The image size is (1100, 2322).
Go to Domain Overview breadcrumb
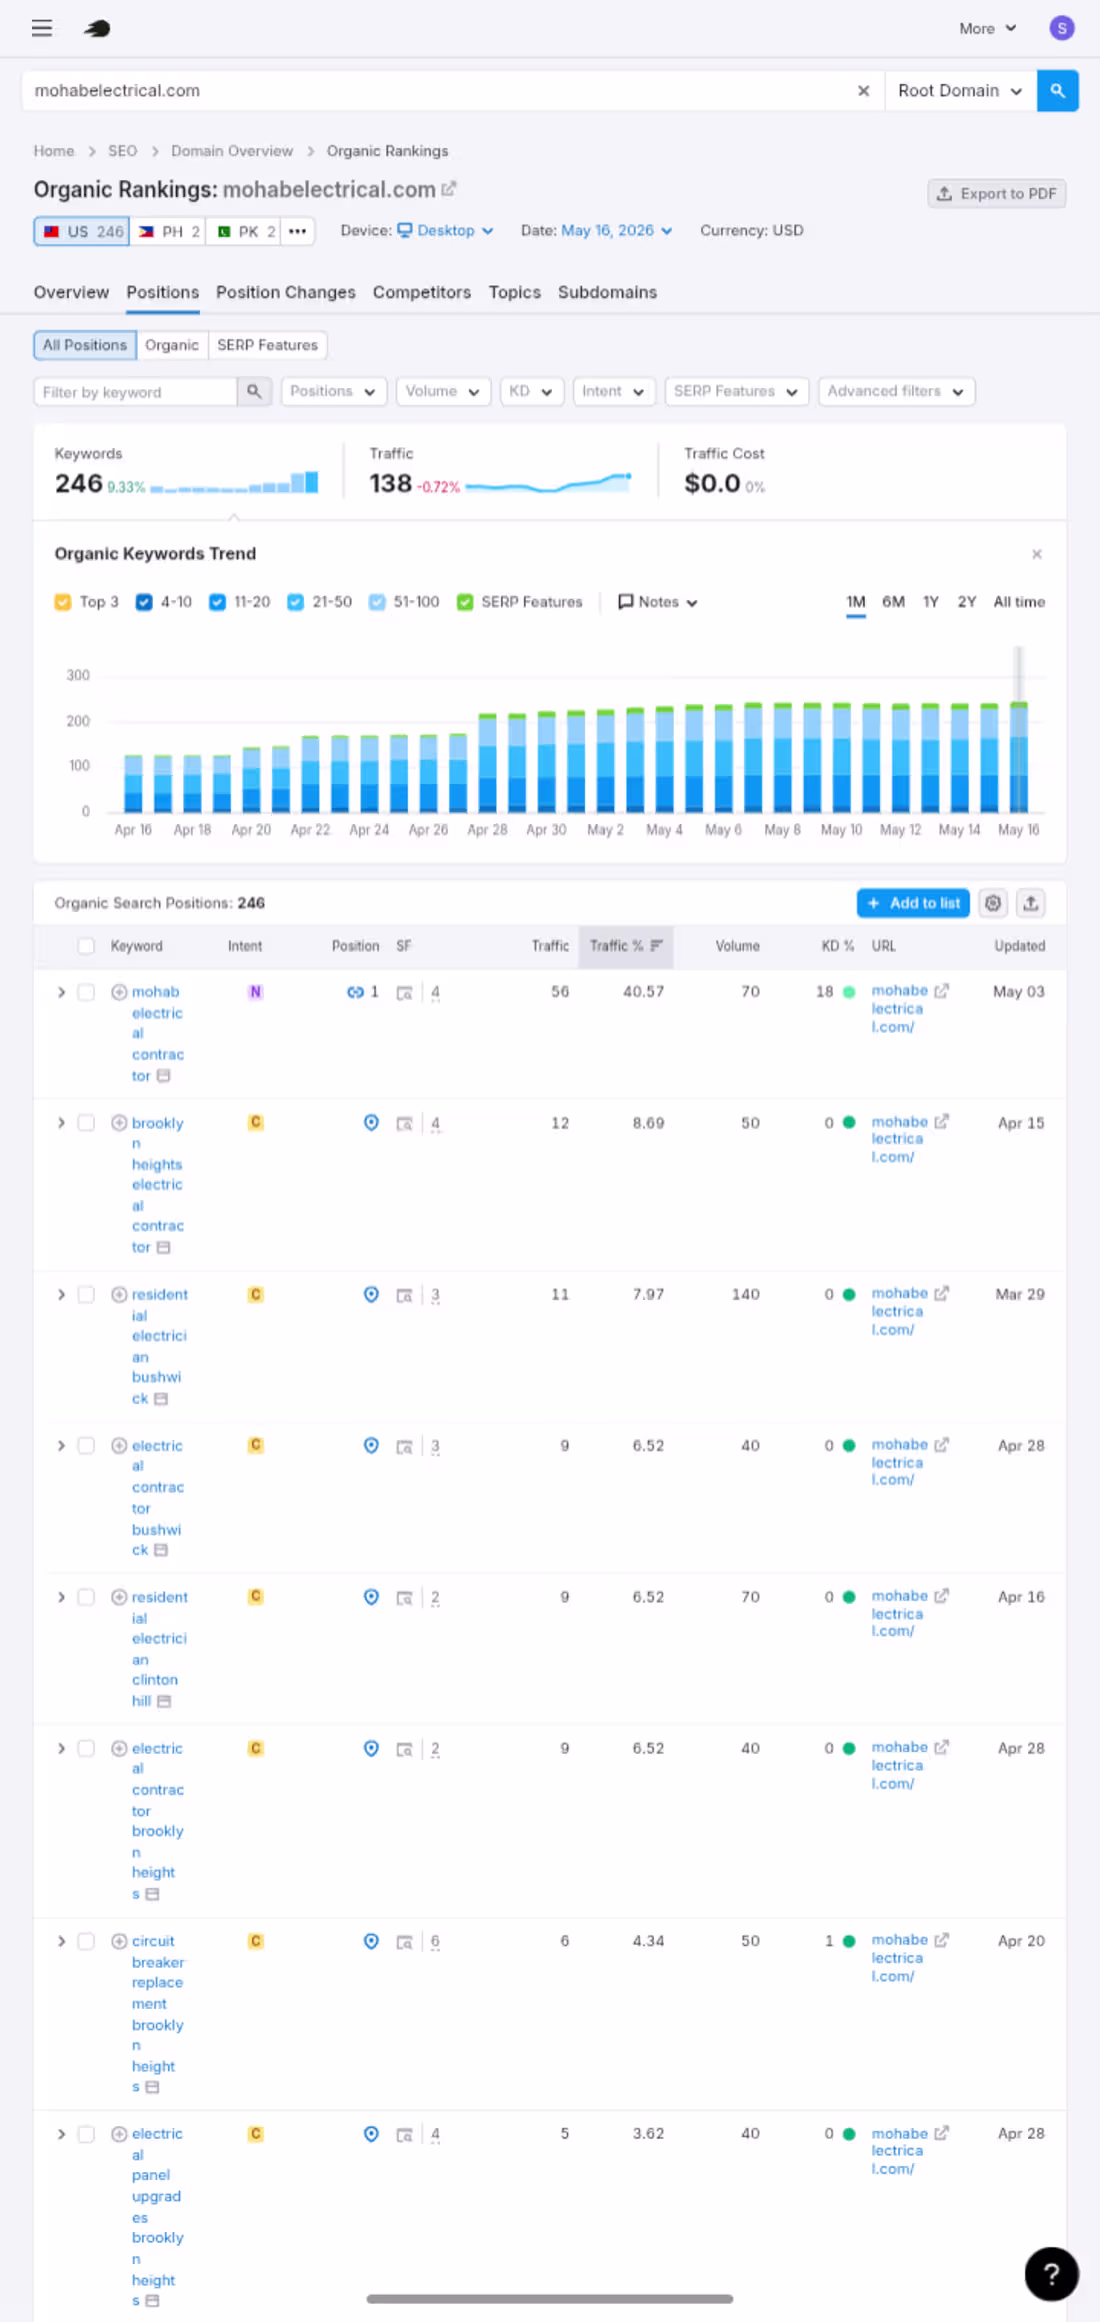(232, 151)
